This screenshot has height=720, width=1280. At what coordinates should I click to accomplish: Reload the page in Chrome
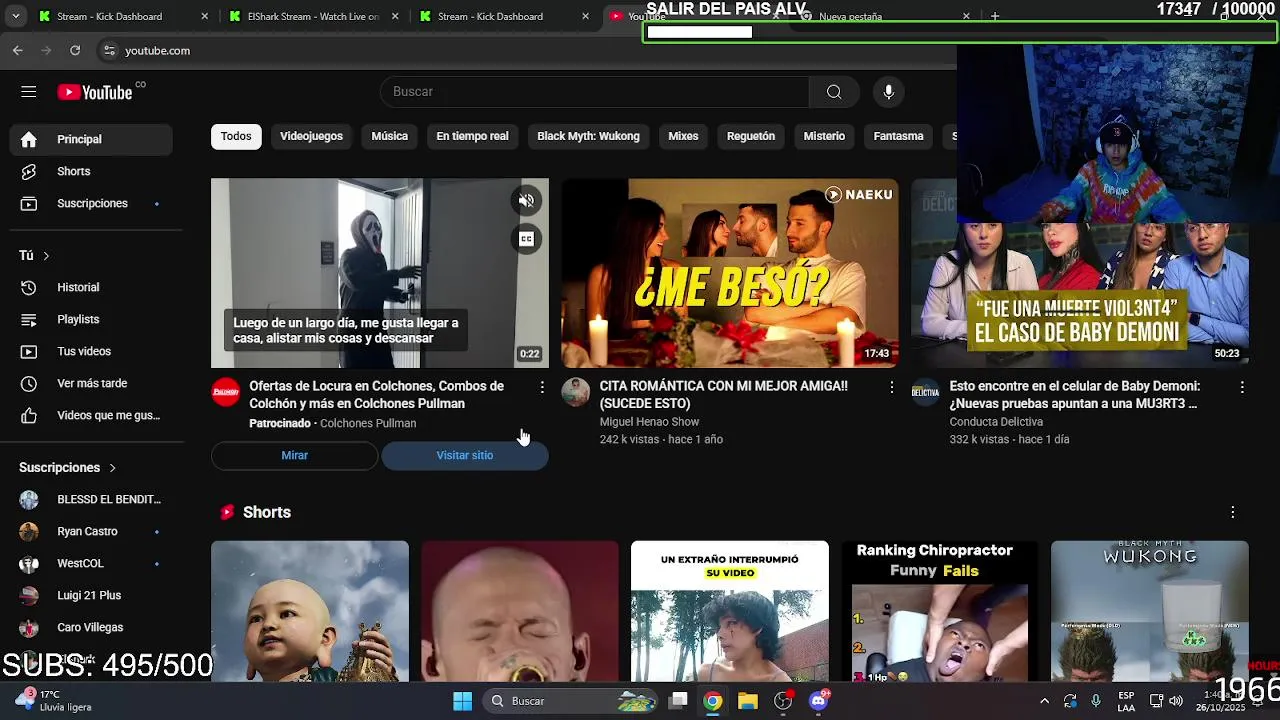pyautogui.click(x=75, y=50)
